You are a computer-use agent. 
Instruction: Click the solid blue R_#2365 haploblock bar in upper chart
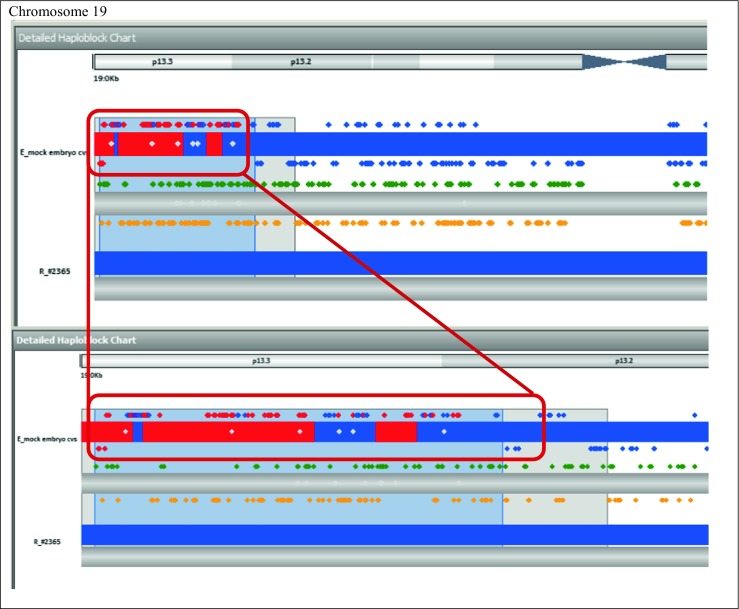(x=400, y=263)
